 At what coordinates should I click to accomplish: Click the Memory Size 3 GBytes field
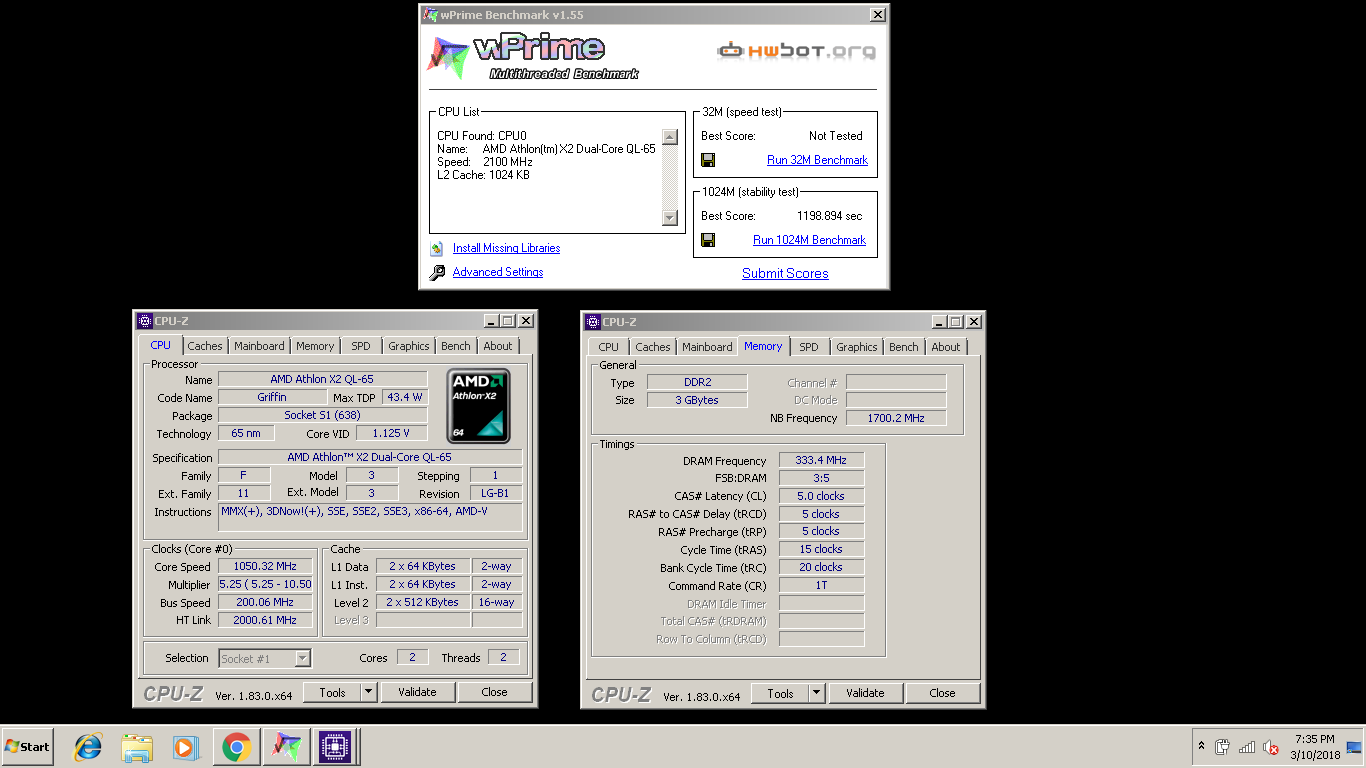[x=696, y=400]
